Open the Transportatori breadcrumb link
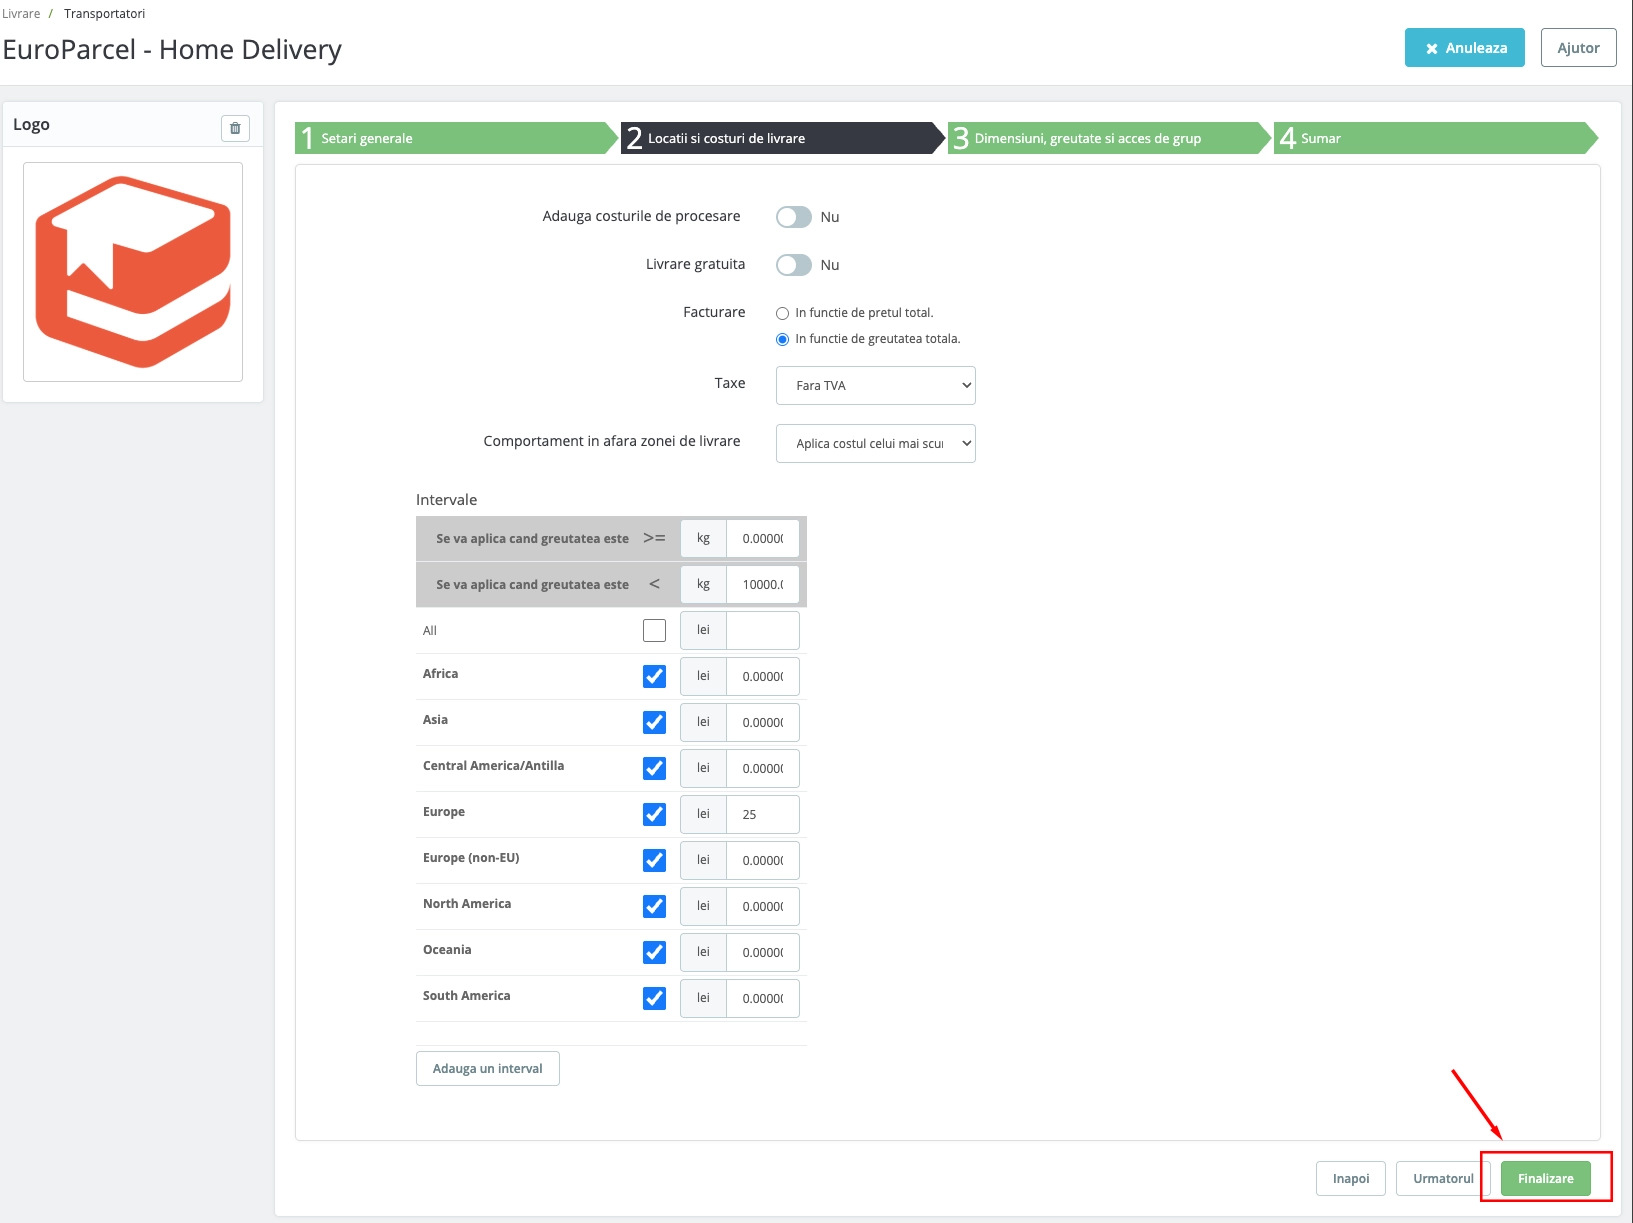Screen dimensions: 1633x1223 click(104, 14)
